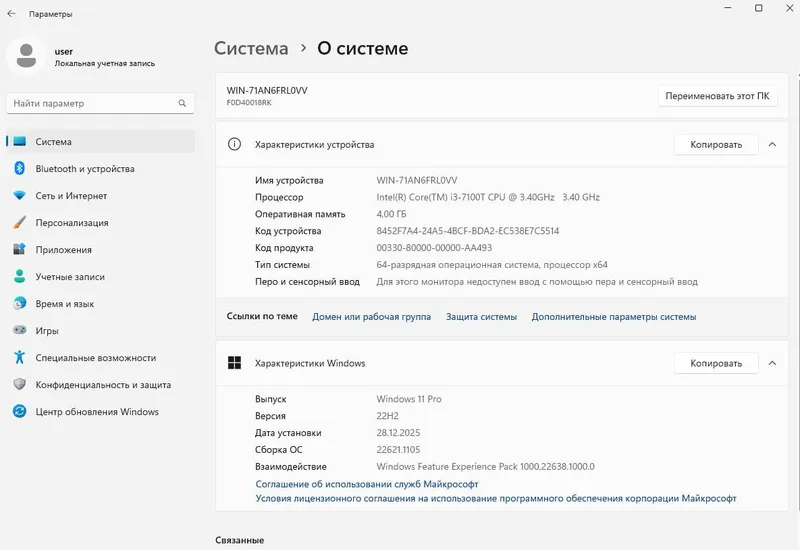Click the Bluetooth icon in sidebar
The height and width of the screenshot is (550, 800).
[x=19, y=168]
